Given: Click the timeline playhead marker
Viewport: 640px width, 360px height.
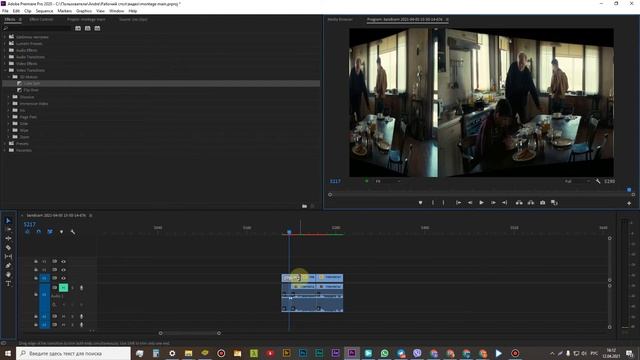Looking at the screenshot, I should click(289, 232).
